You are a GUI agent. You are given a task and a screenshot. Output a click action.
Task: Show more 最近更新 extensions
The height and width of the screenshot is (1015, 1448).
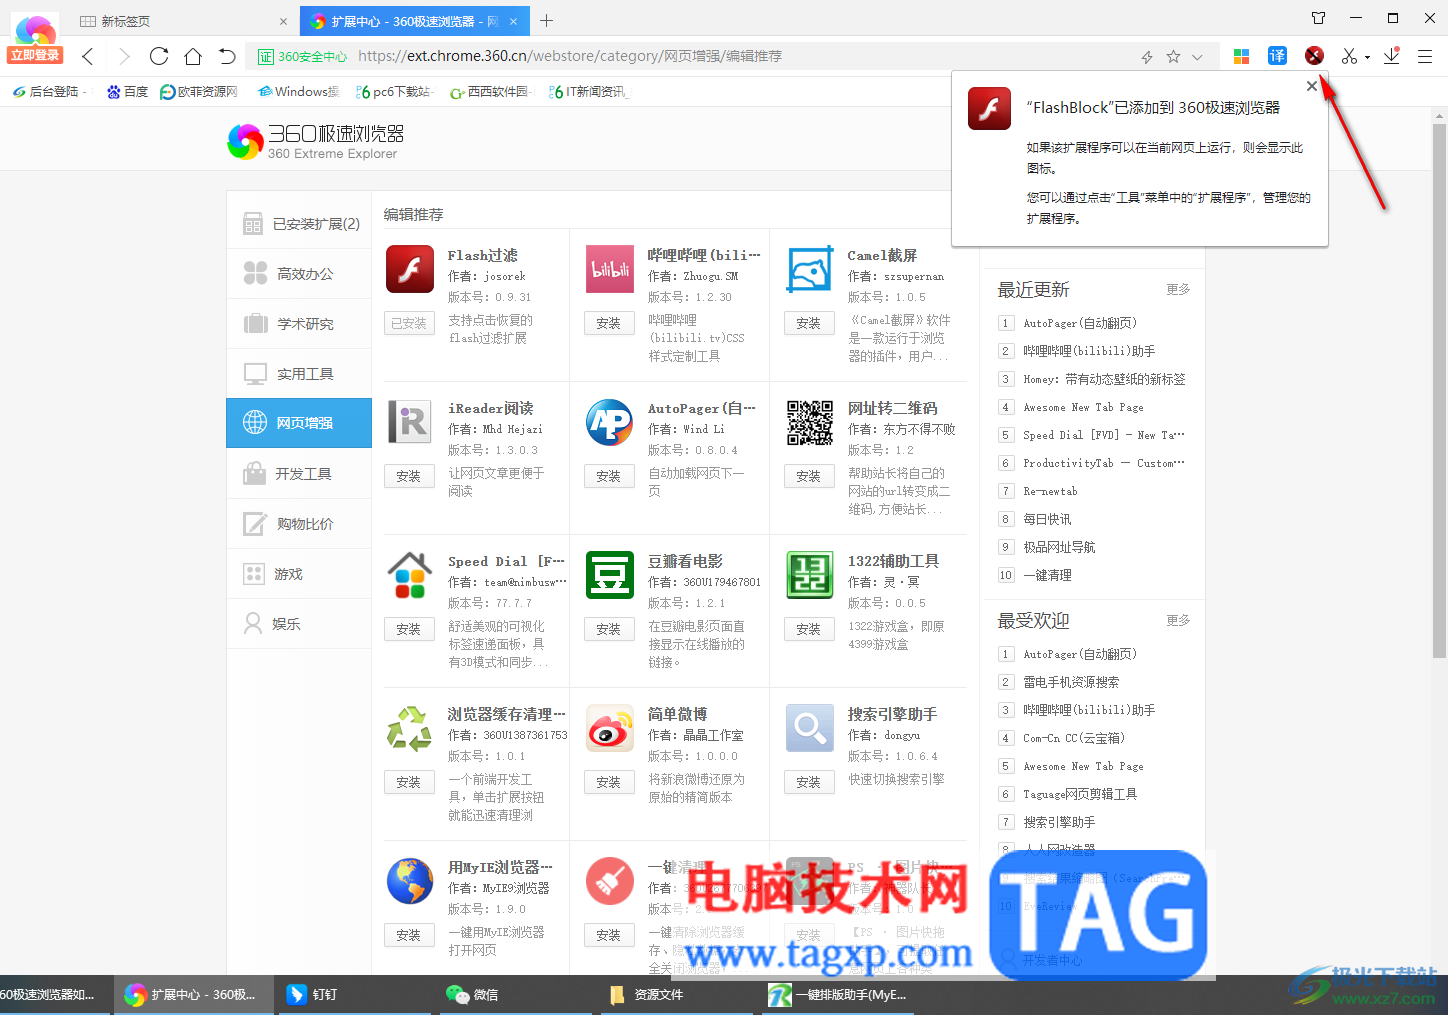click(x=1178, y=290)
